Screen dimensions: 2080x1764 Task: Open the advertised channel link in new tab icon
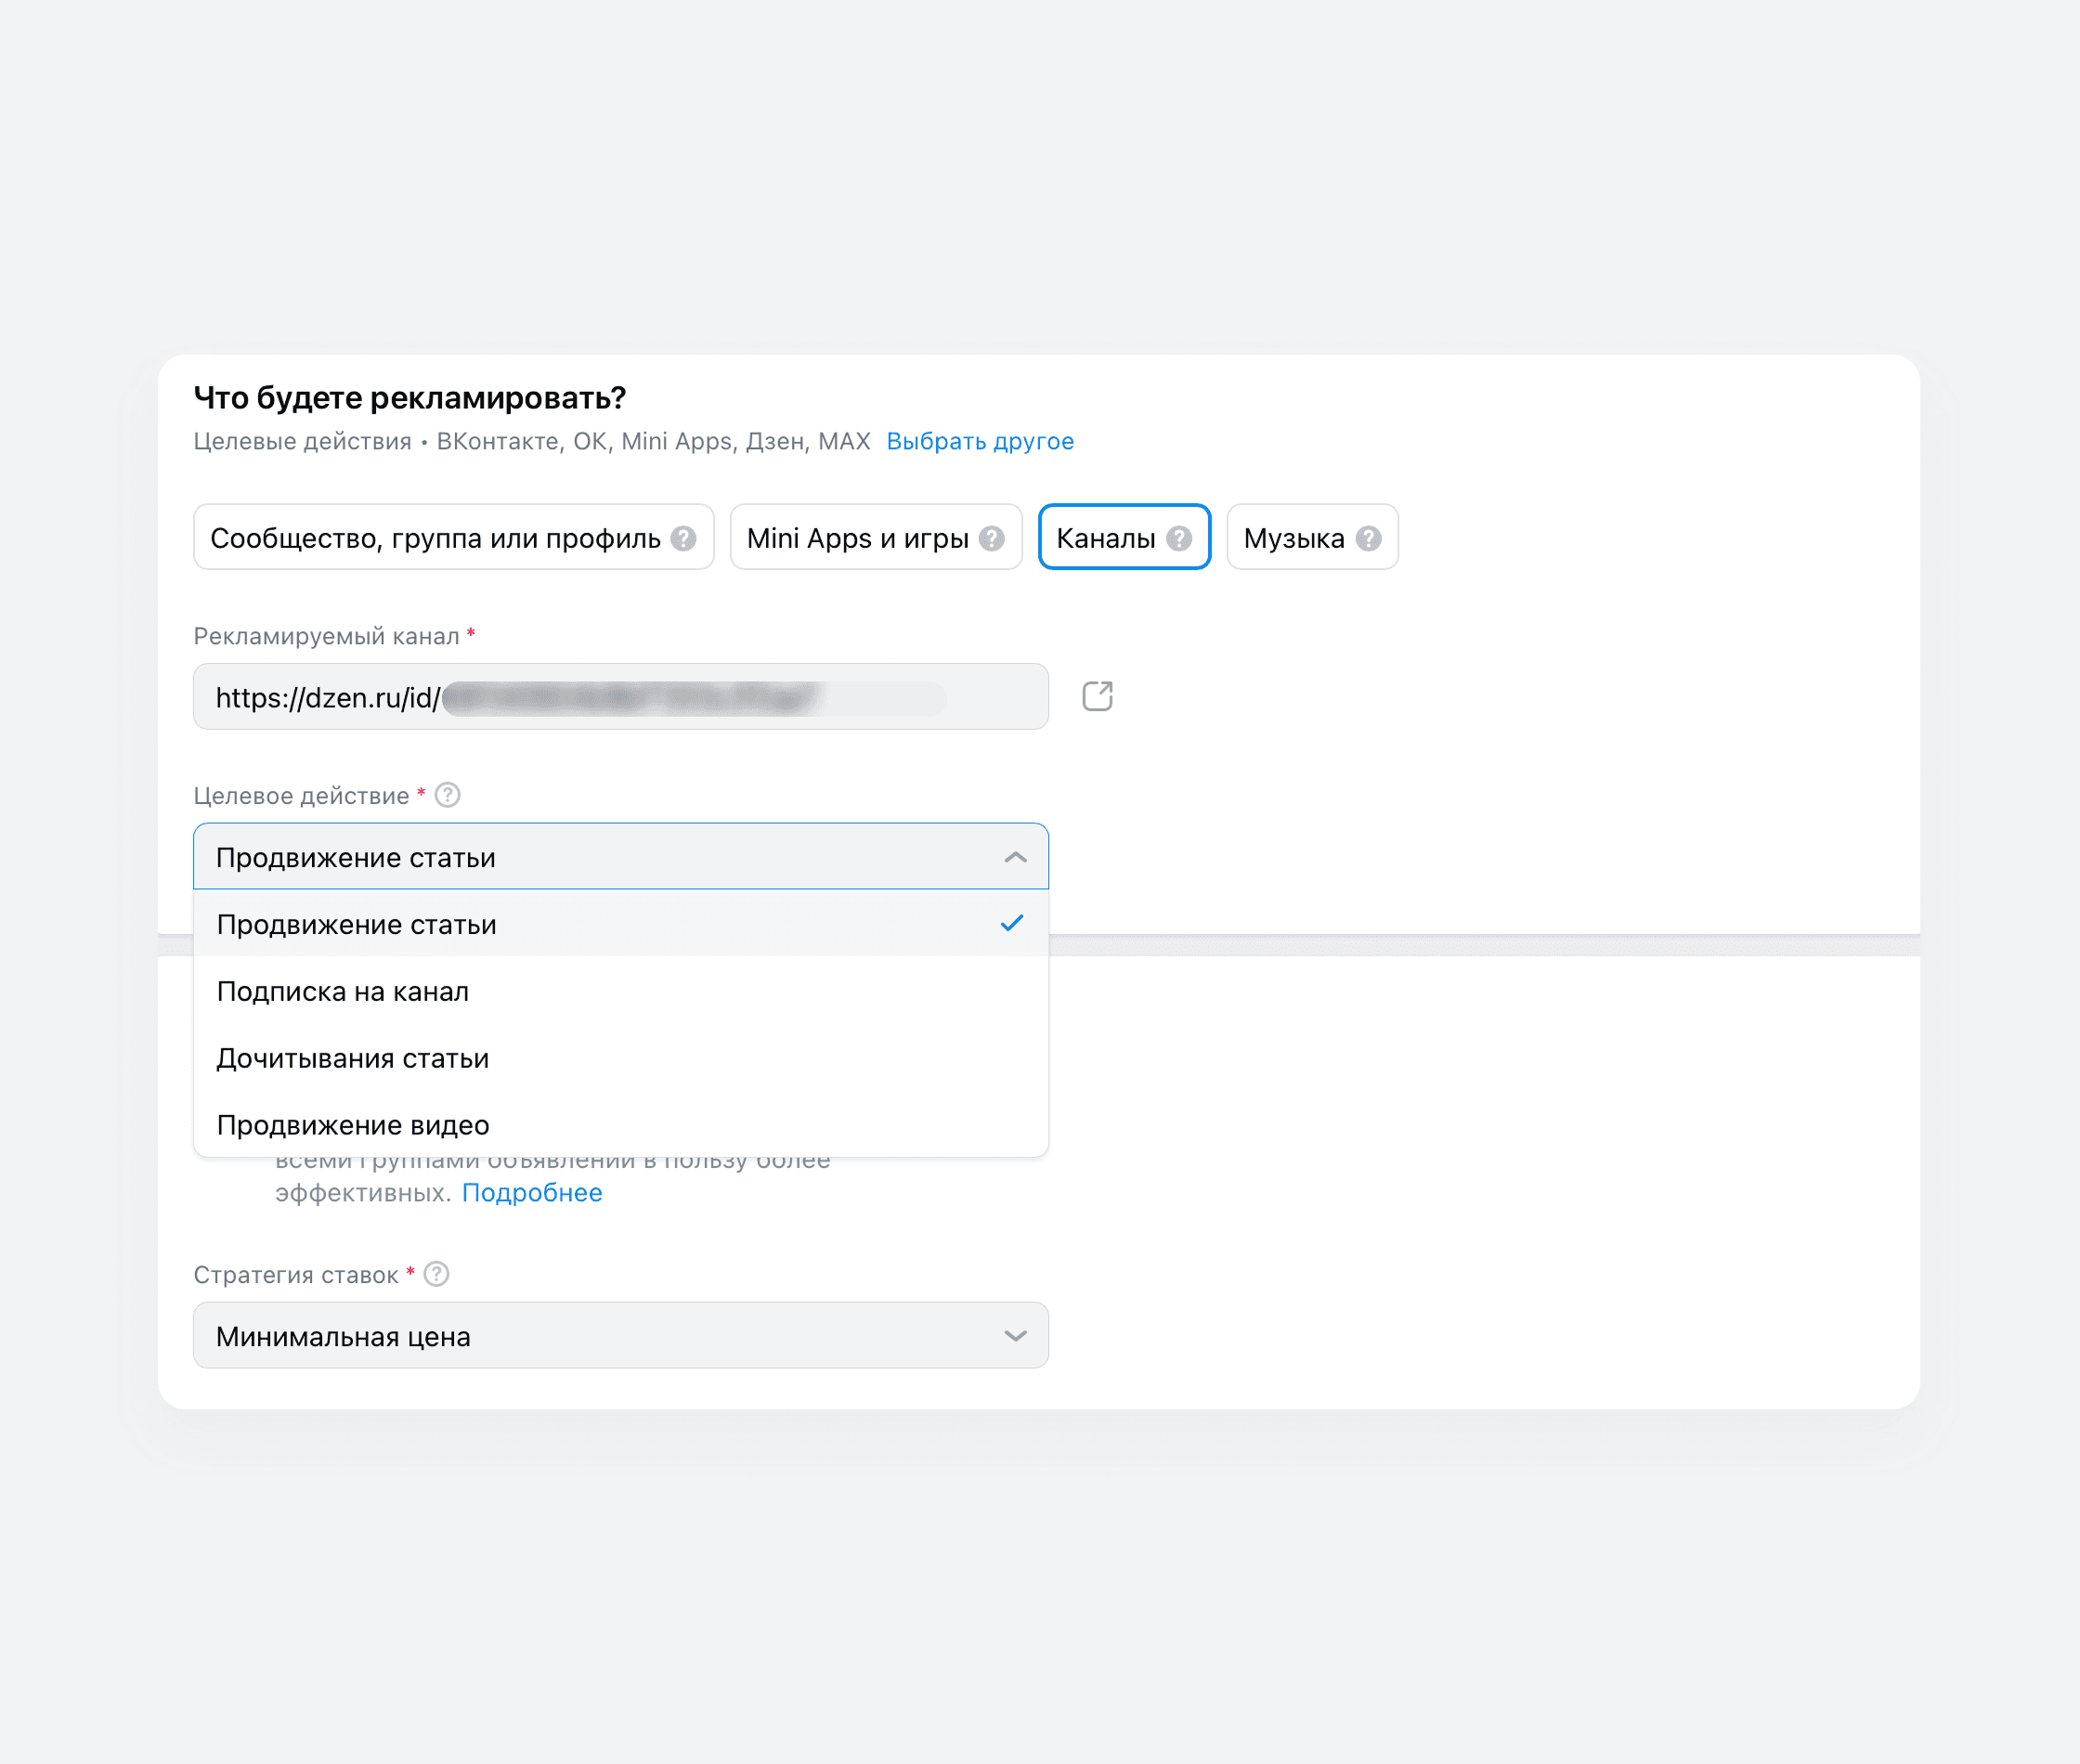click(x=1097, y=696)
